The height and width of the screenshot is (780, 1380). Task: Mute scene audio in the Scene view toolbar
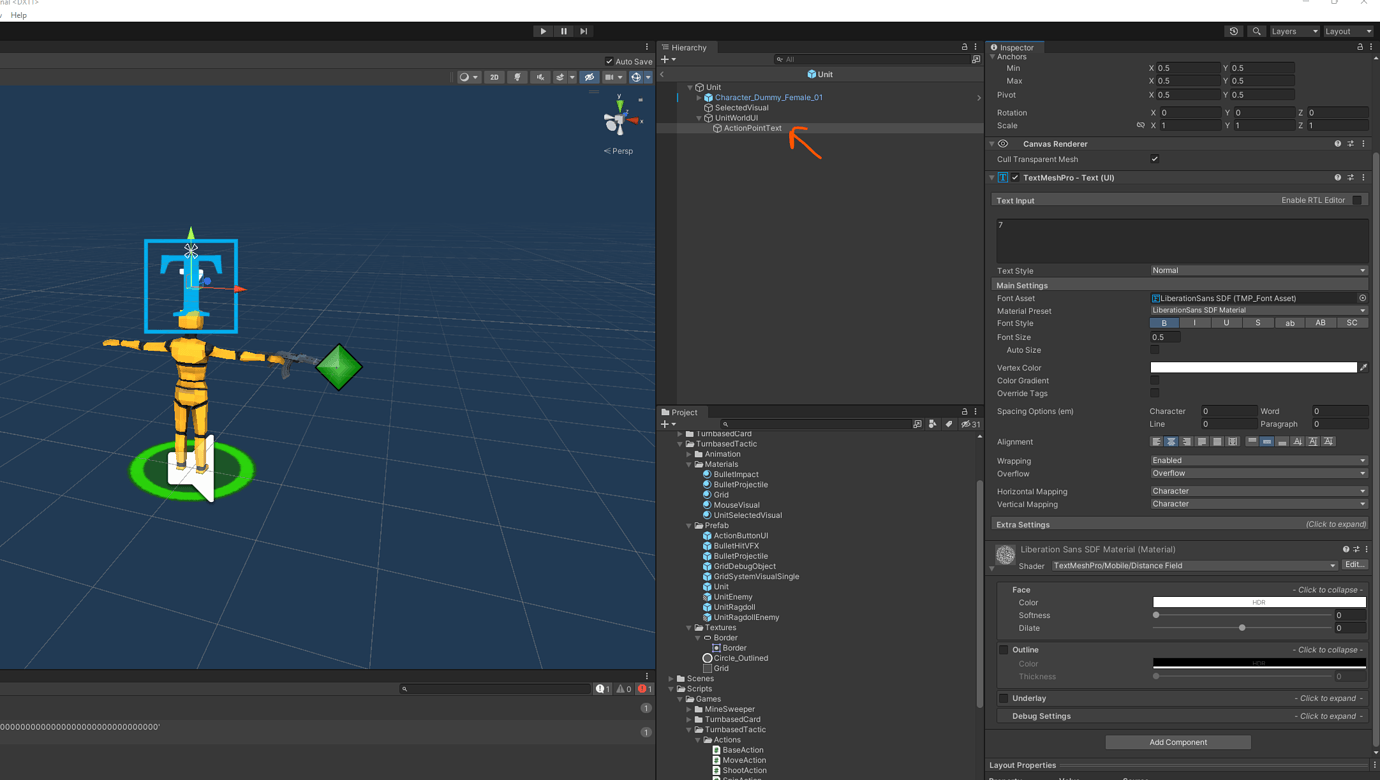pyautogui.click(x=540, y=78)
